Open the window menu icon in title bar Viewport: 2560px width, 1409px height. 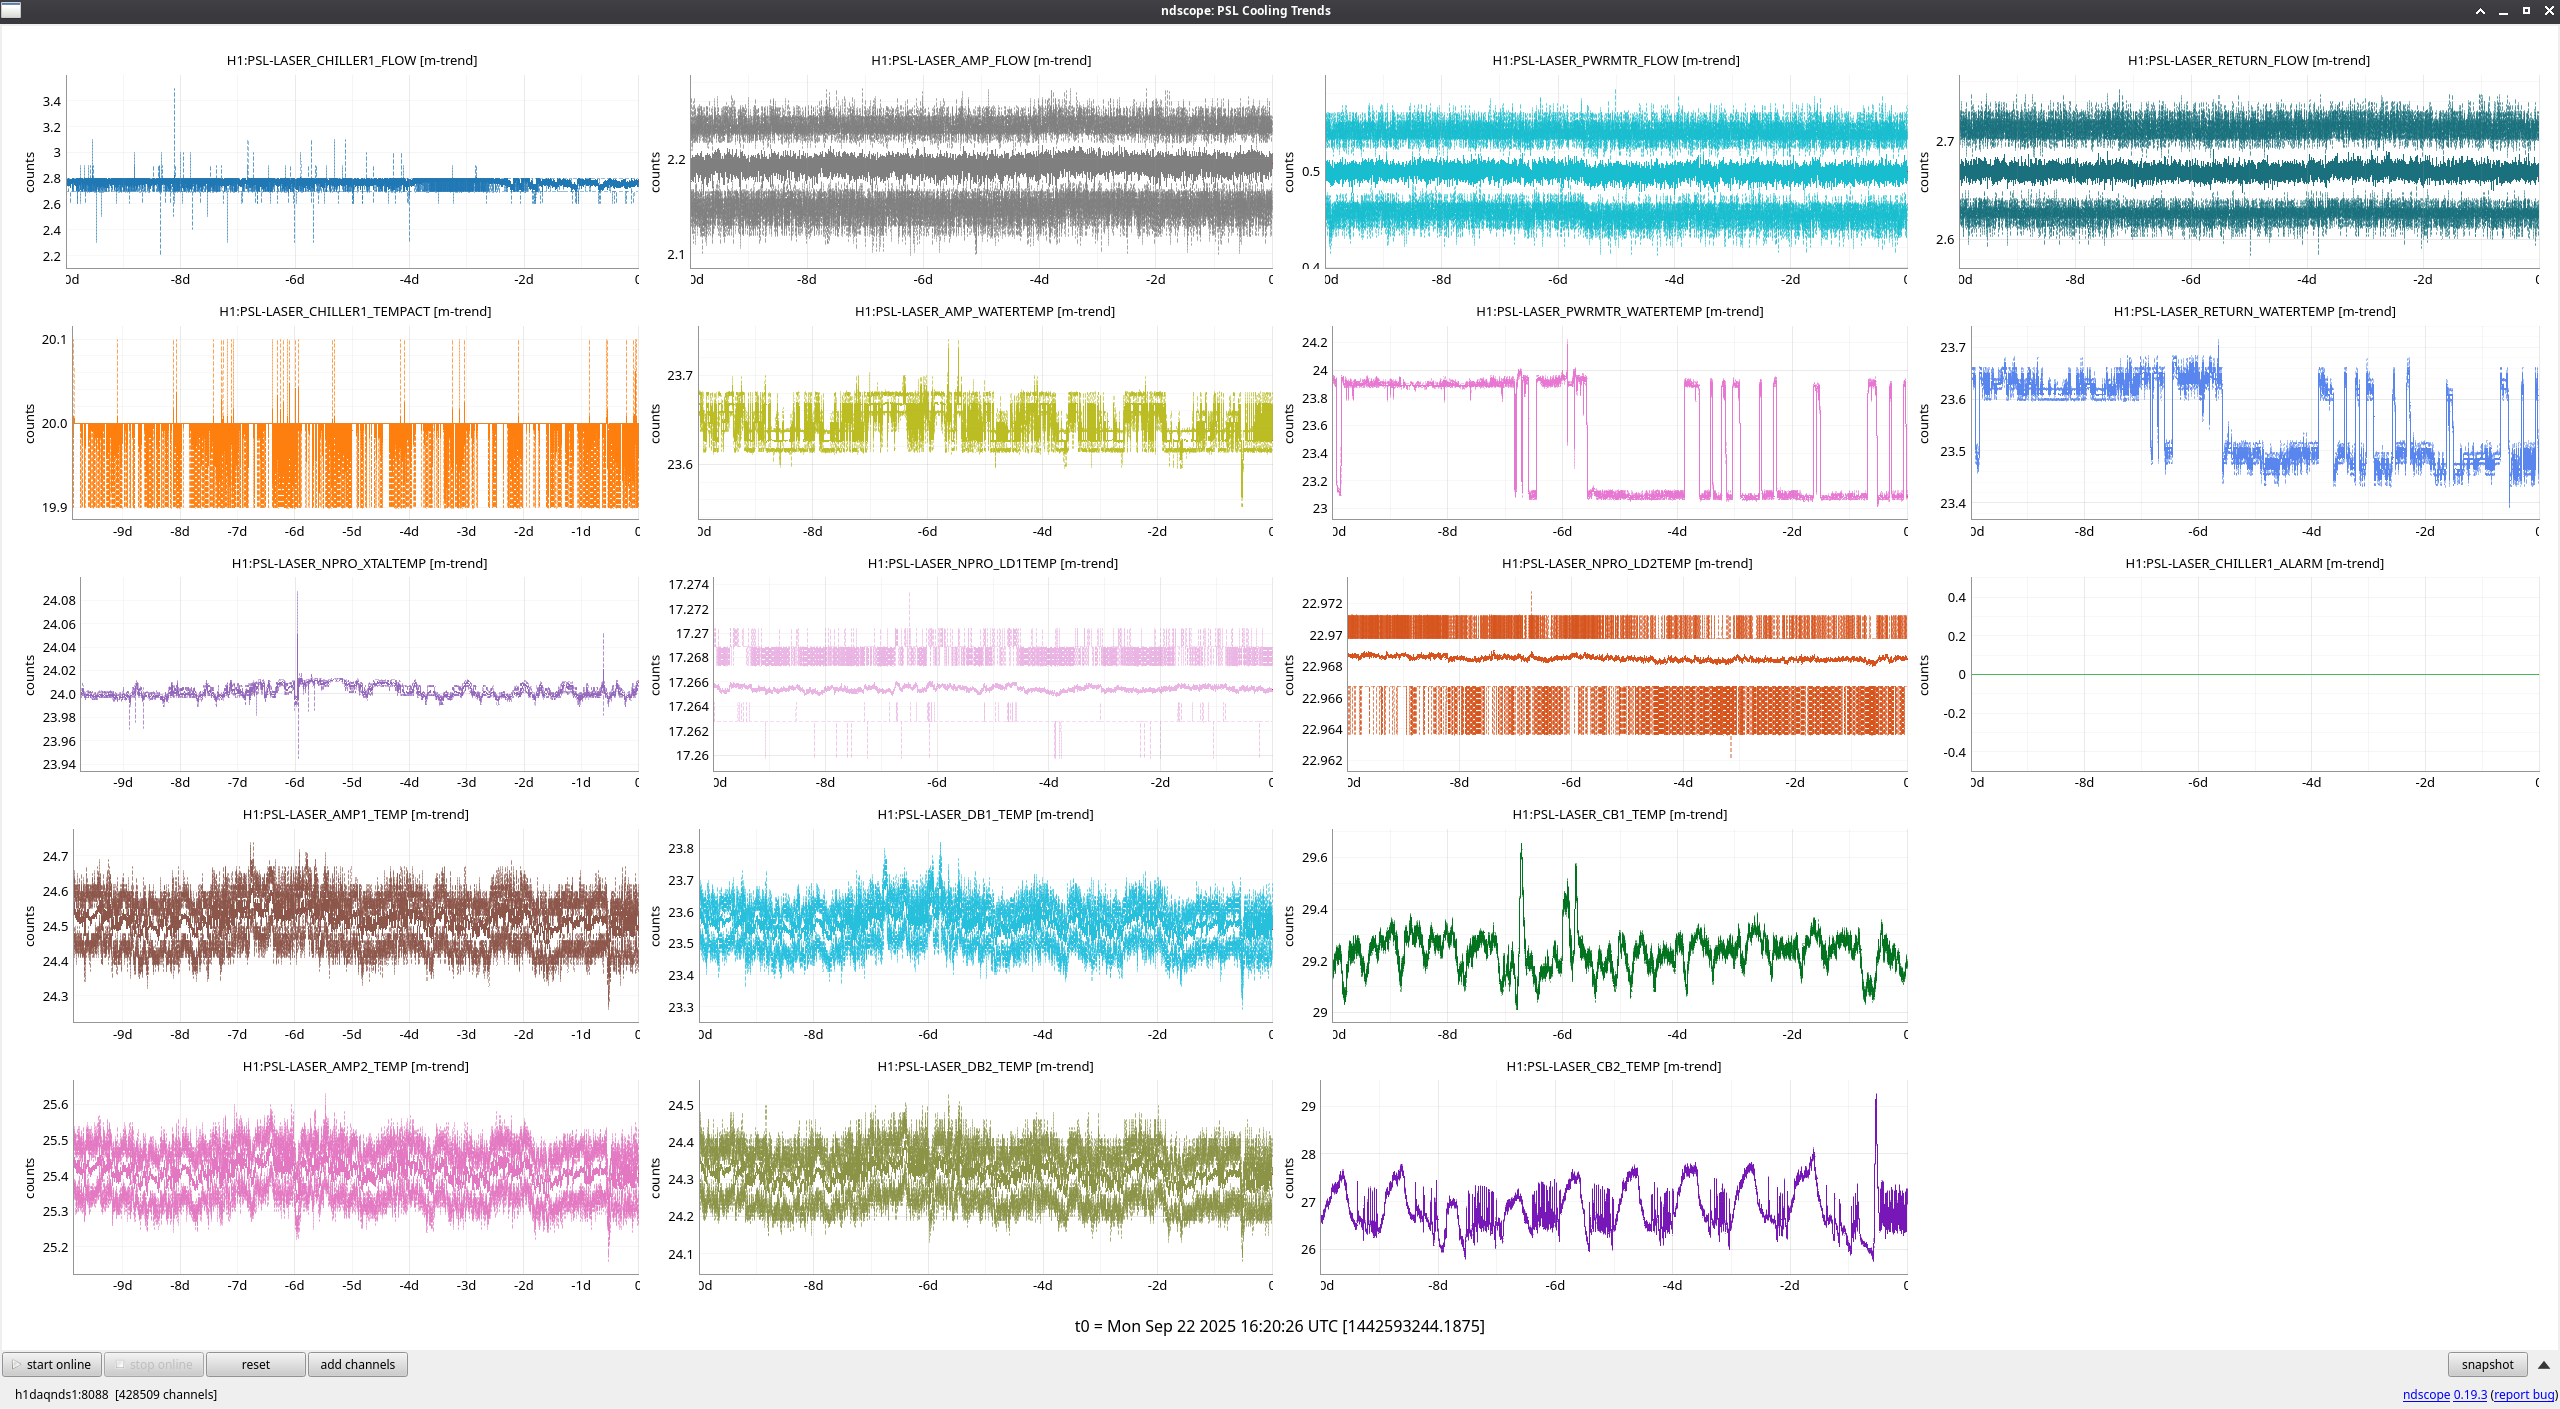coord(11,11)
